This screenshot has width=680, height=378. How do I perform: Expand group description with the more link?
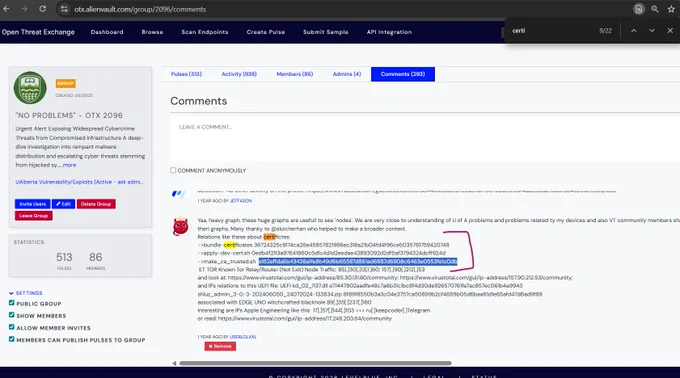(x=69, y=165)
